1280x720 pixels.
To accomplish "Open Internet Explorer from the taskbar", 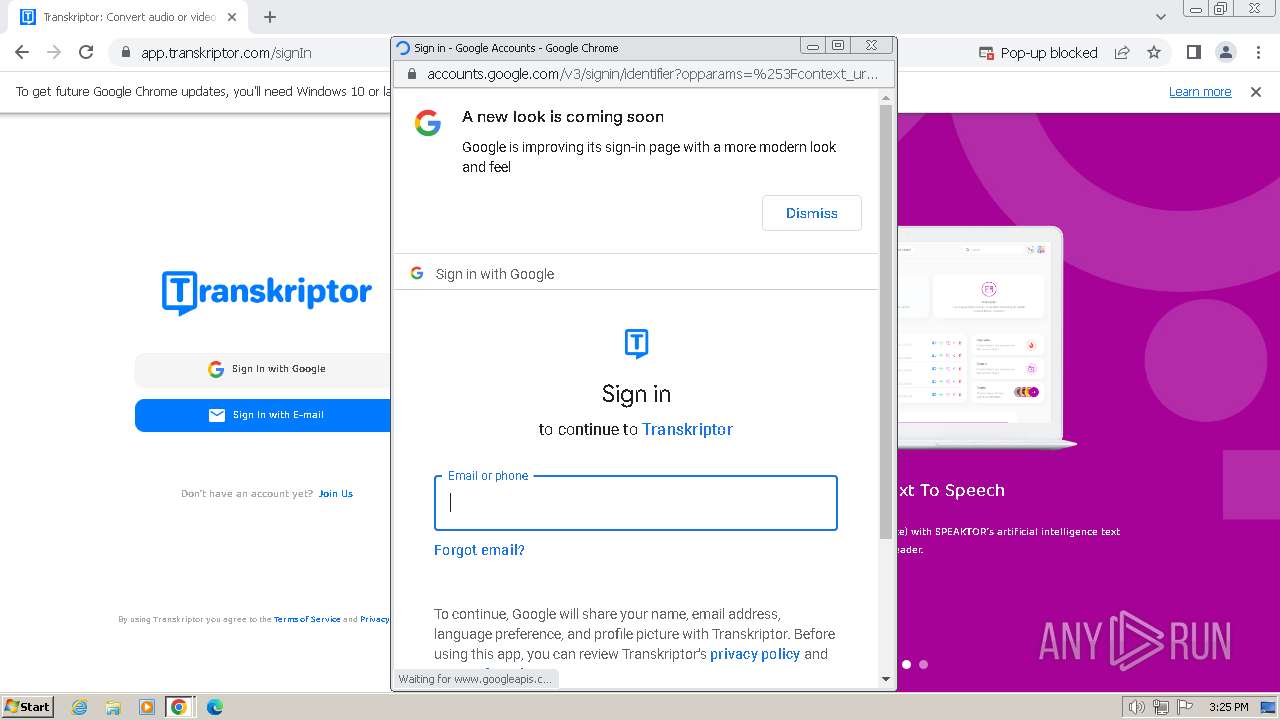I will pos(80,707).
